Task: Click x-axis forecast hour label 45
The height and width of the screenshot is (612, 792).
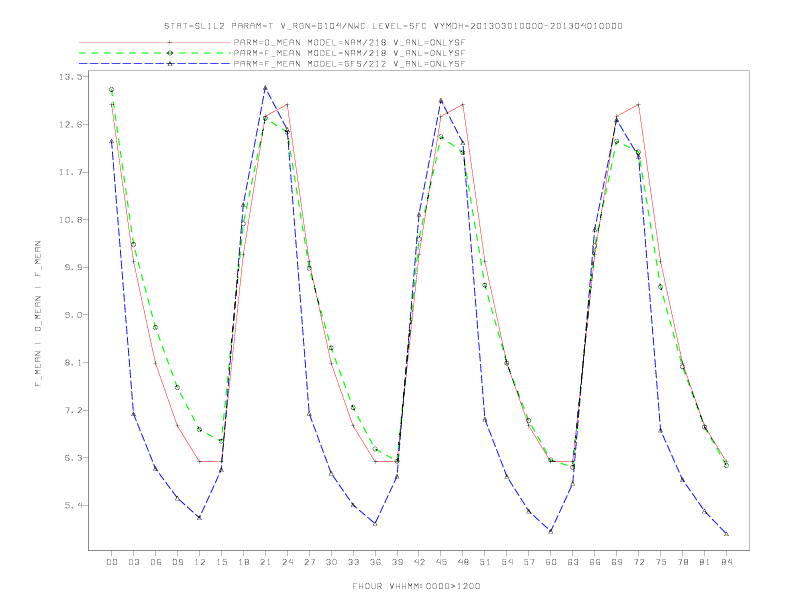Action: (441, 562)
